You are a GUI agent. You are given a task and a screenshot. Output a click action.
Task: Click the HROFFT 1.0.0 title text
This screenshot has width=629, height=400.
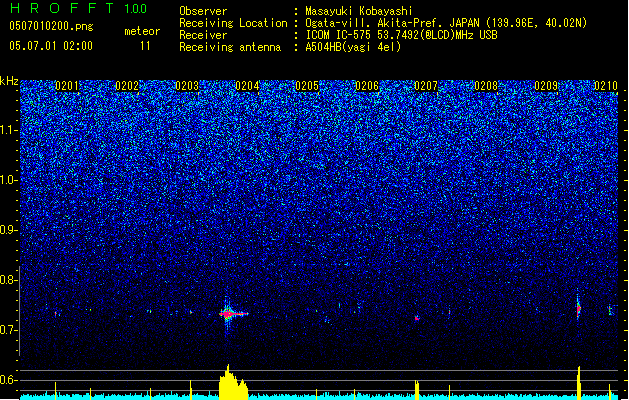tap(79, 8)
